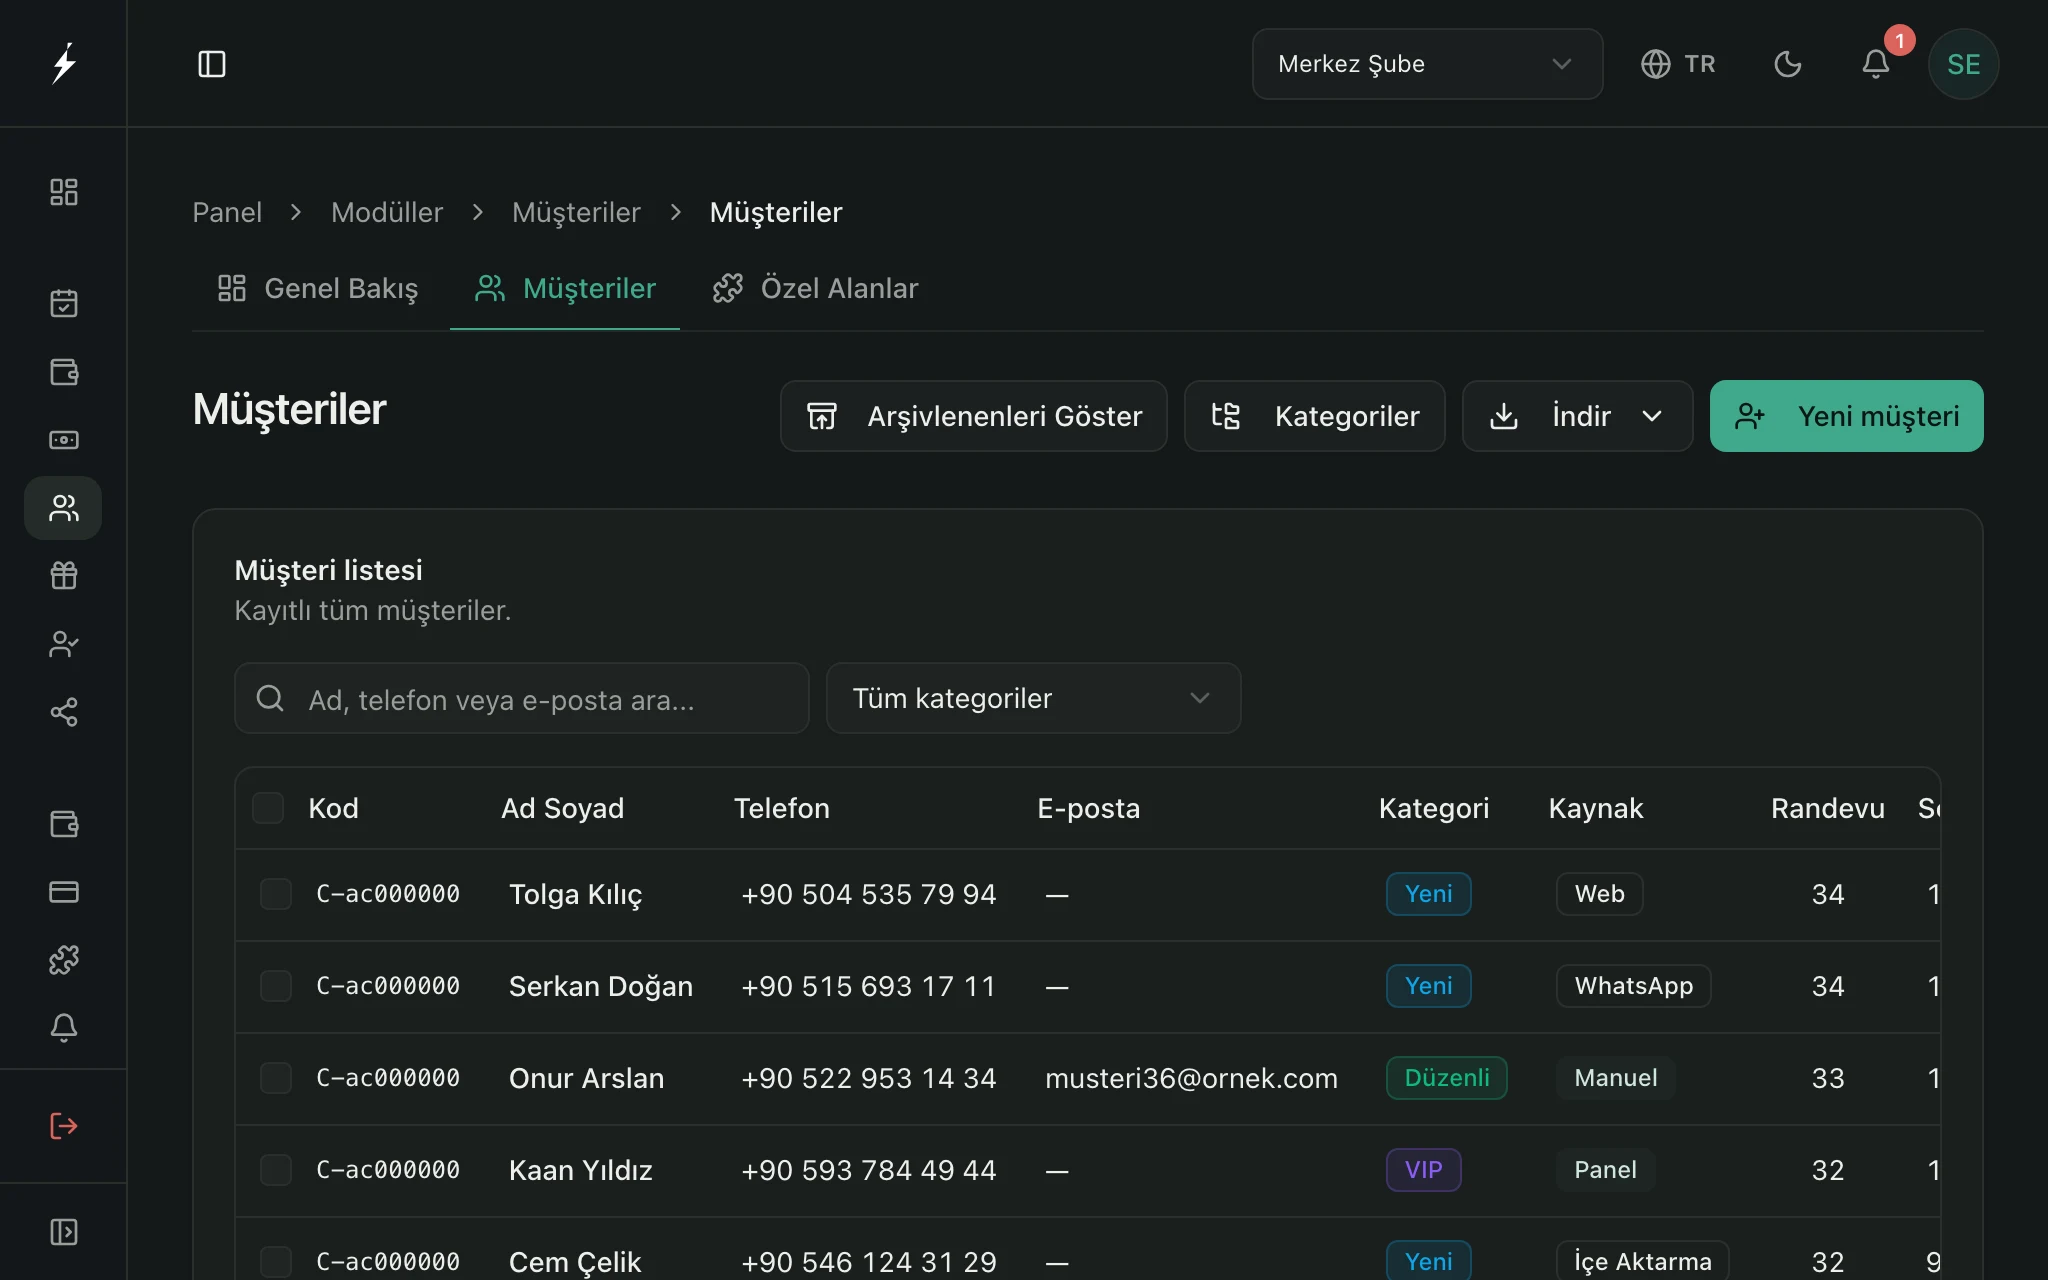The image size is (2048, 1280).
Task: Check the box for Serkan Doğan row
Action: (x=276, y=986)
